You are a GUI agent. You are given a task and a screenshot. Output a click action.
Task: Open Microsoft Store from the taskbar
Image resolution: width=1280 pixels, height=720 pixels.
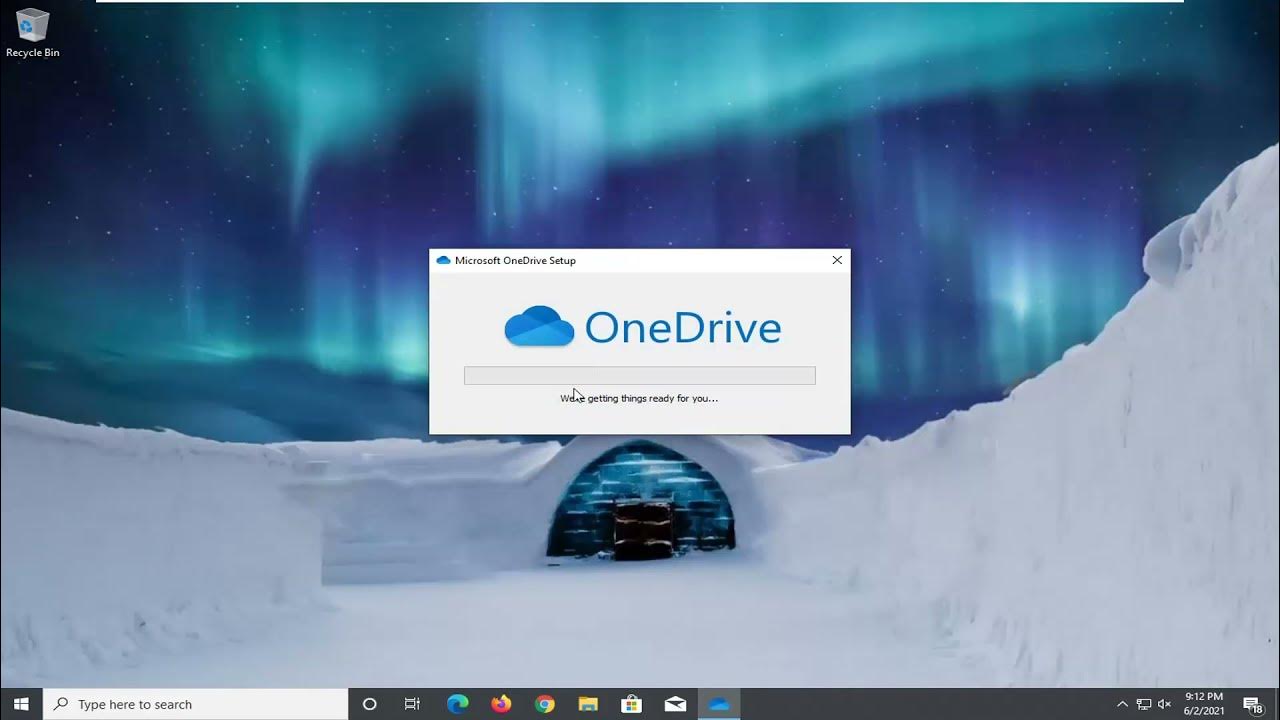631,704
